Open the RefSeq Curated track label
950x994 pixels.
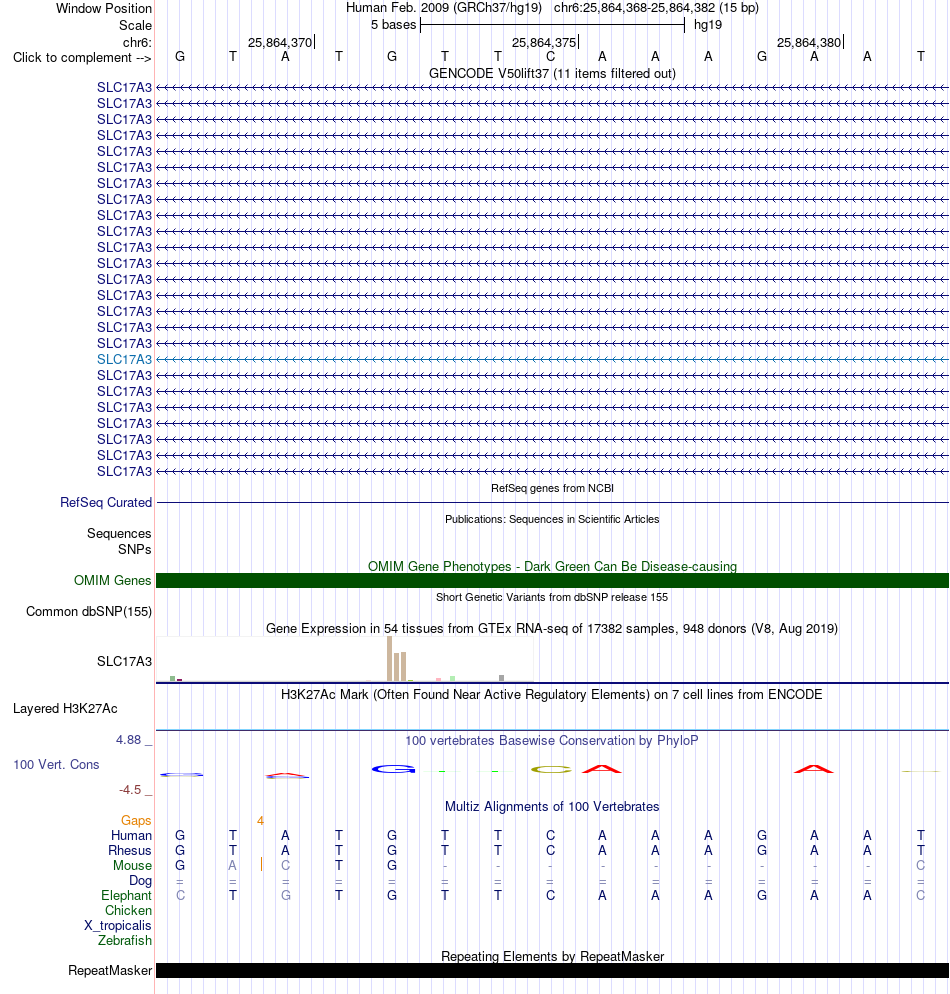click(x=106, y=502)
